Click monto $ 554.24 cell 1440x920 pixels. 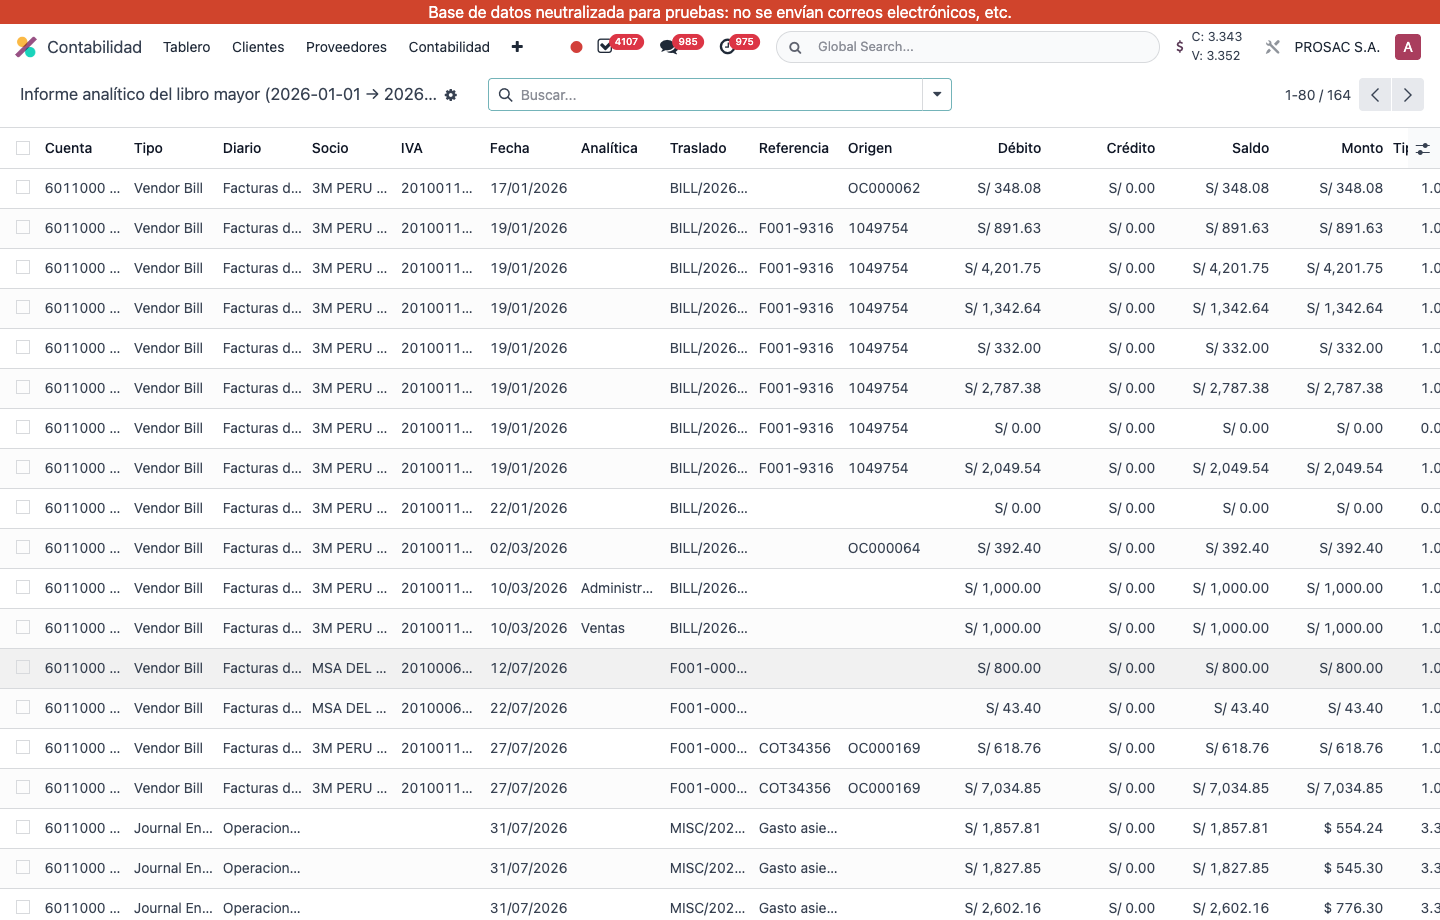click(1353, 828)
